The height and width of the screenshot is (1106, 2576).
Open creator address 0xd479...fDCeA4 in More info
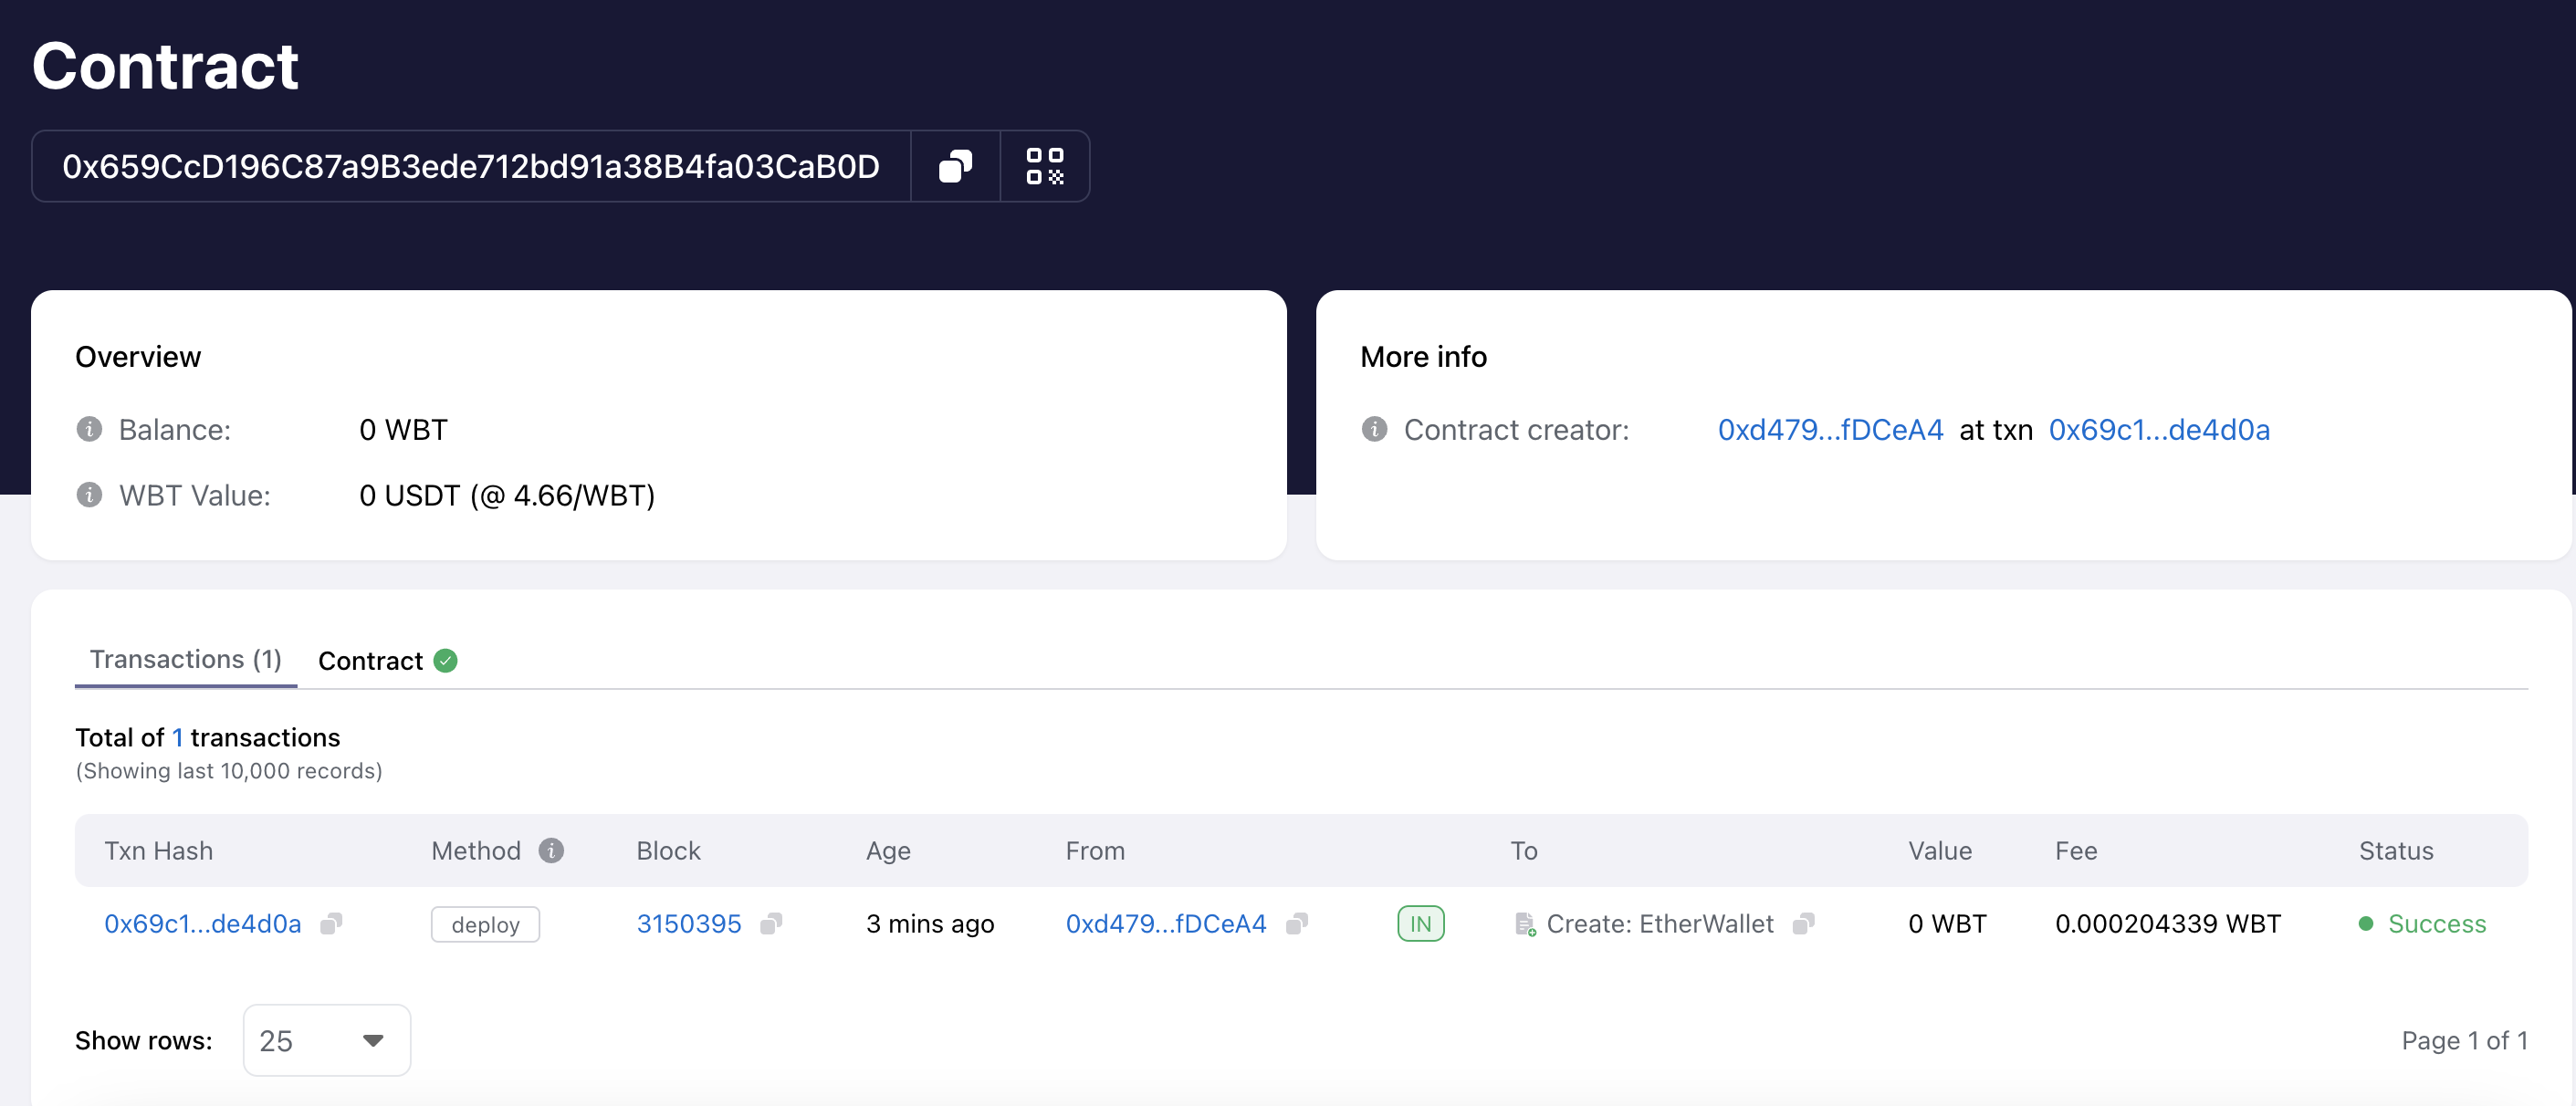[1830, 429]
